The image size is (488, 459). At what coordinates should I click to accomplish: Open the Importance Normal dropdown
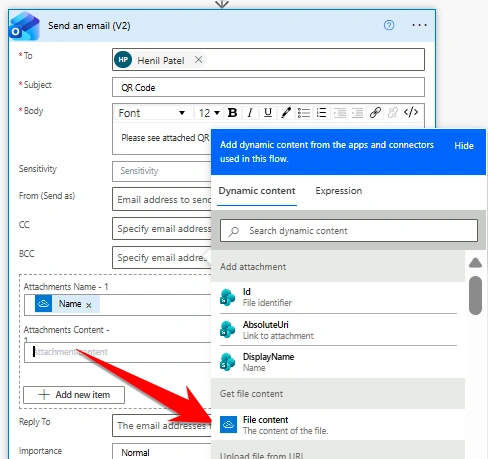[x=162, y=451]
